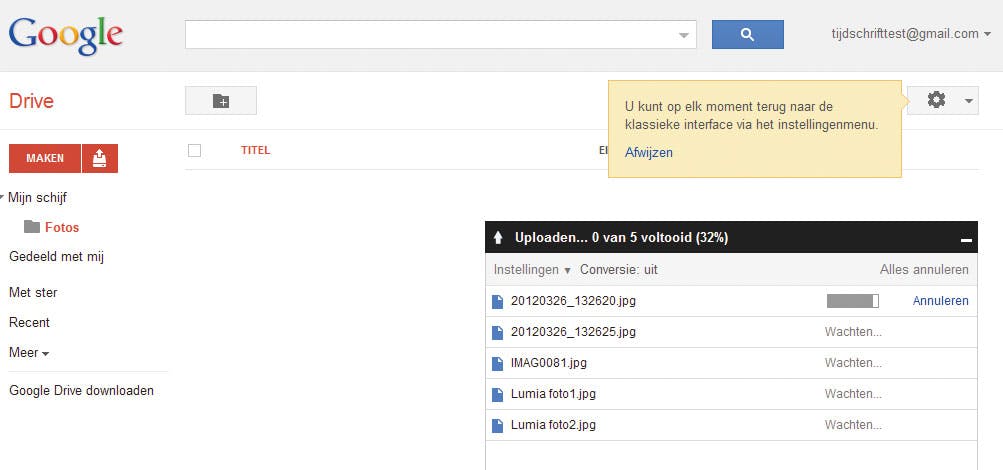Click the Drive heading
The height and width of the screenshot is (470, 1003).
click(x=31, y=101)
